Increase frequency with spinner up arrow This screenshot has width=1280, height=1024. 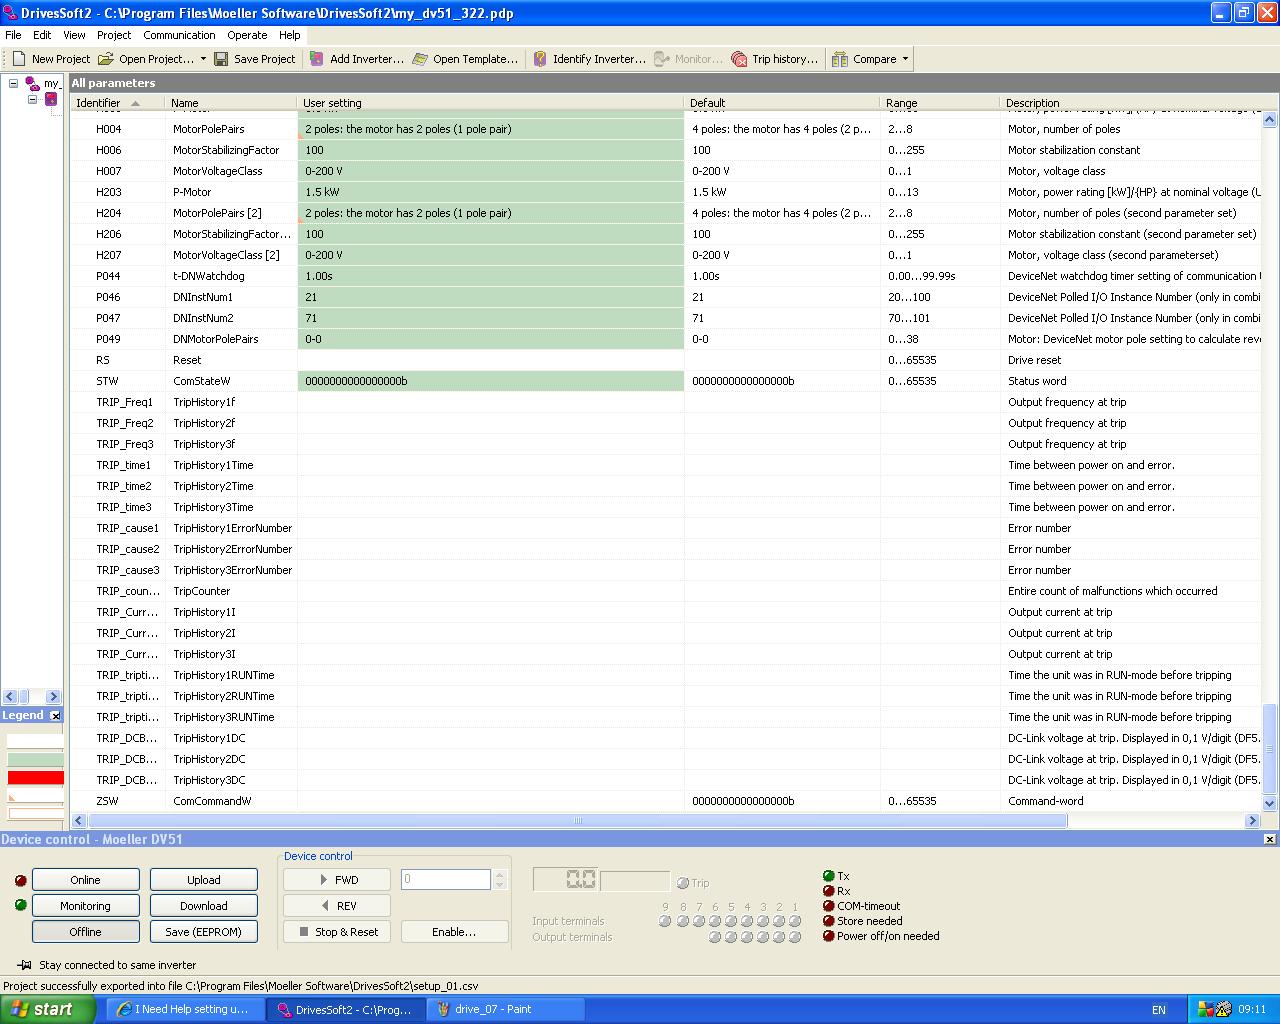(x=500, y=875)
